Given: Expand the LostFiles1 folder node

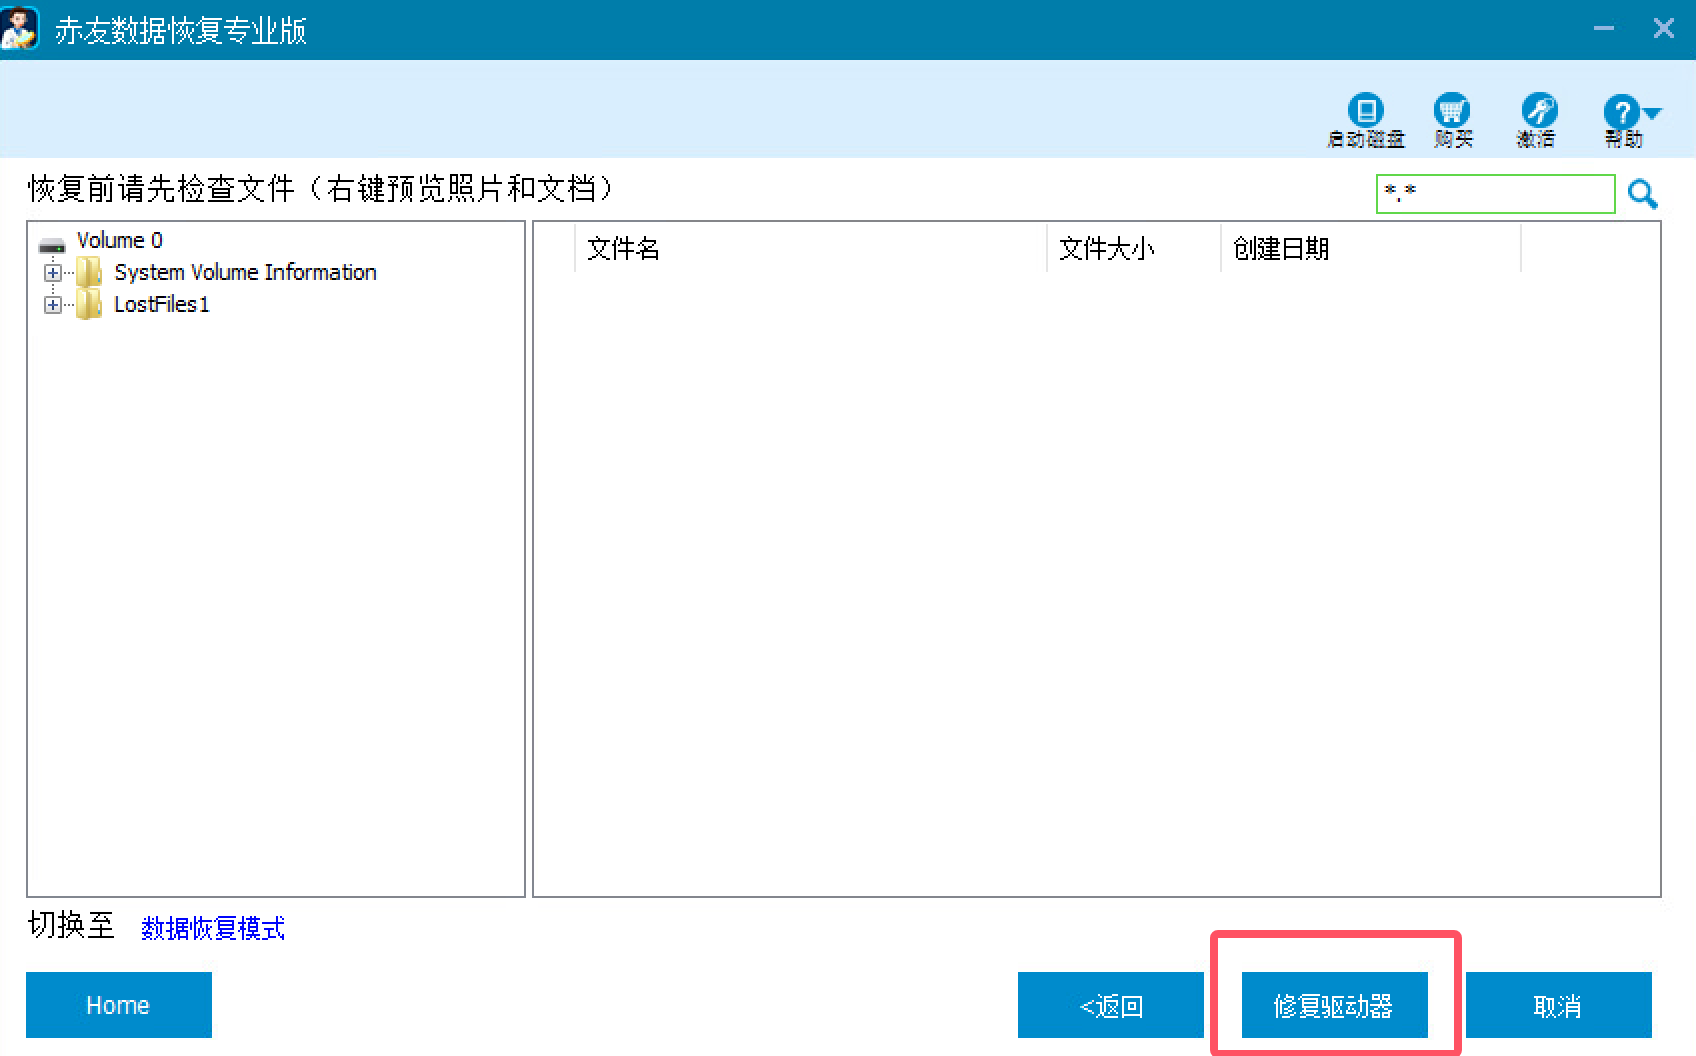Looking at the screenshot, I should (x=53, y=304).
